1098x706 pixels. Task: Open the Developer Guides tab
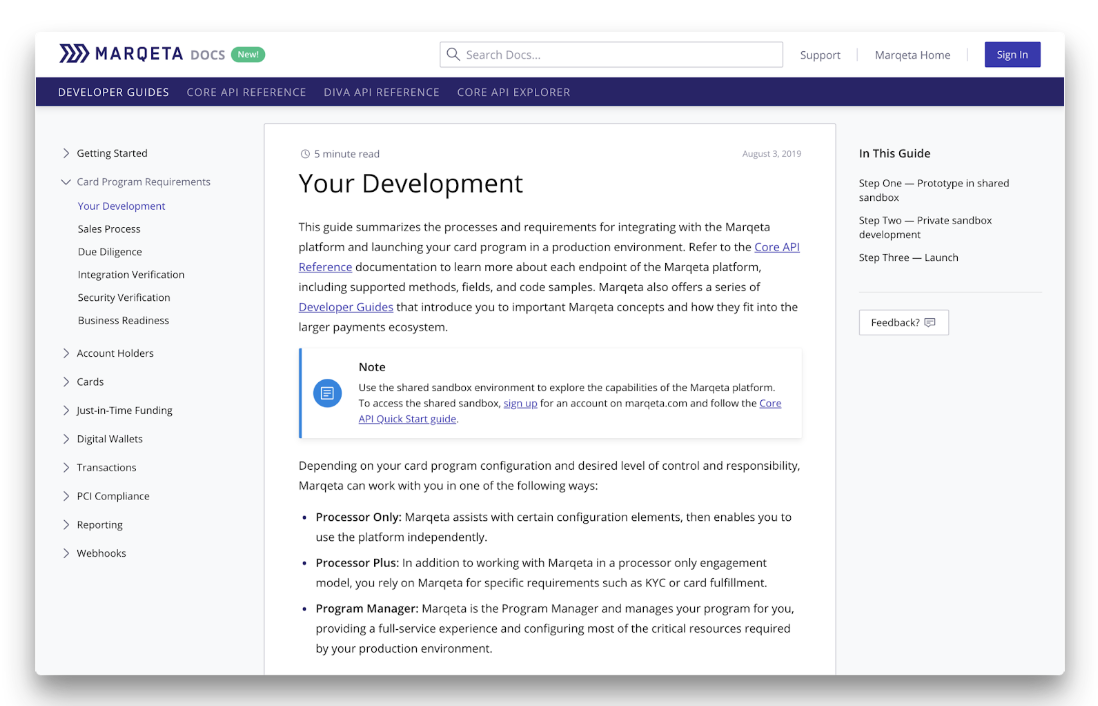pos(113,92)
